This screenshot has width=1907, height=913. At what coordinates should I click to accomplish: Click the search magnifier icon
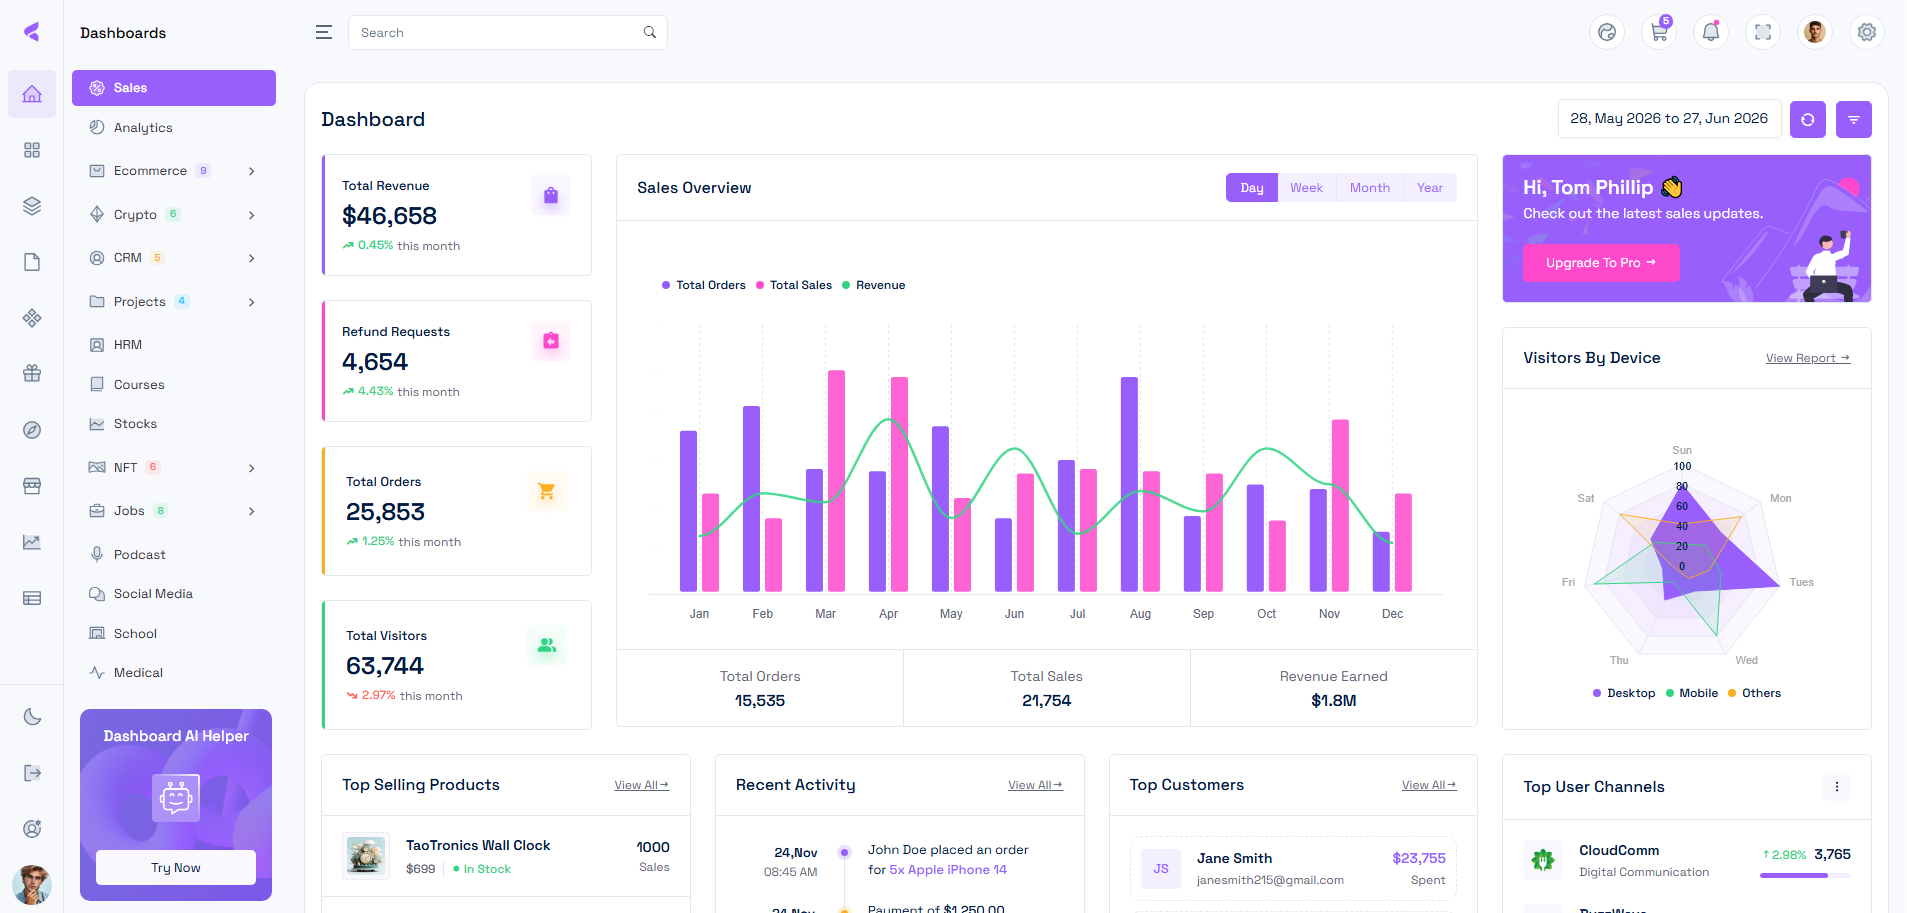pos(650,32)
